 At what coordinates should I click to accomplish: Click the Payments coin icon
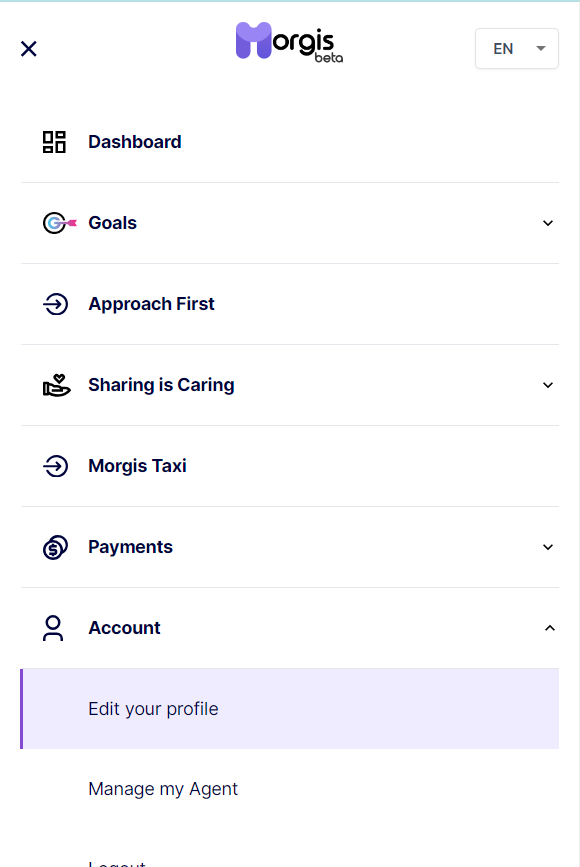pos(55,547)
